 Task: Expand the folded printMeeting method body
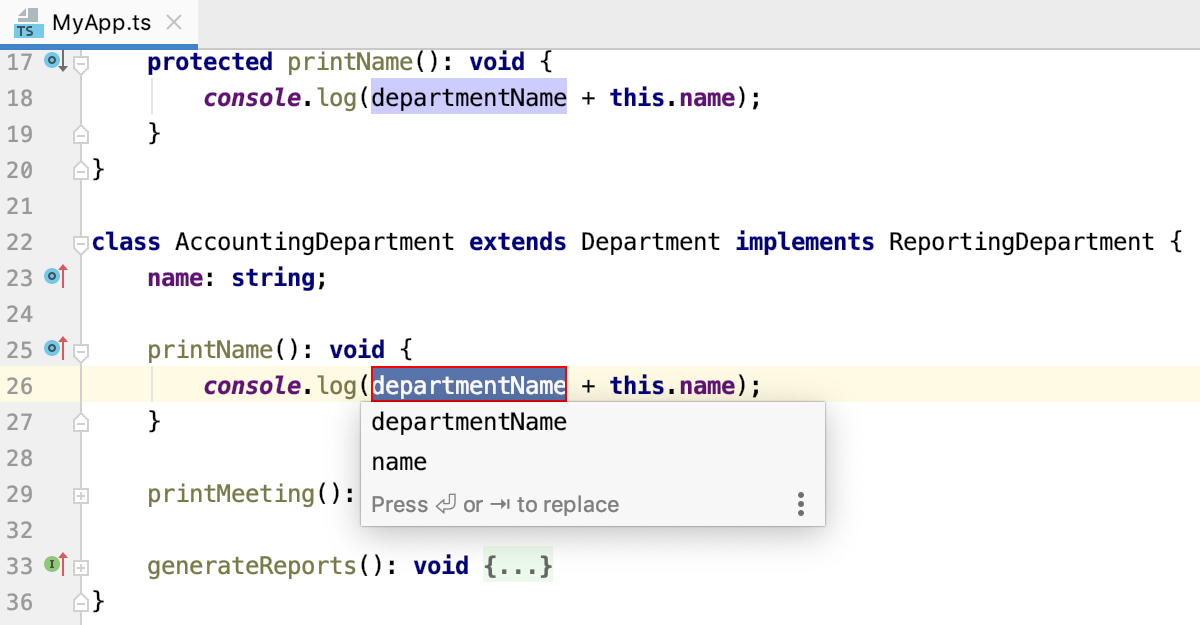pyautogui.click(x=80, y=494)
